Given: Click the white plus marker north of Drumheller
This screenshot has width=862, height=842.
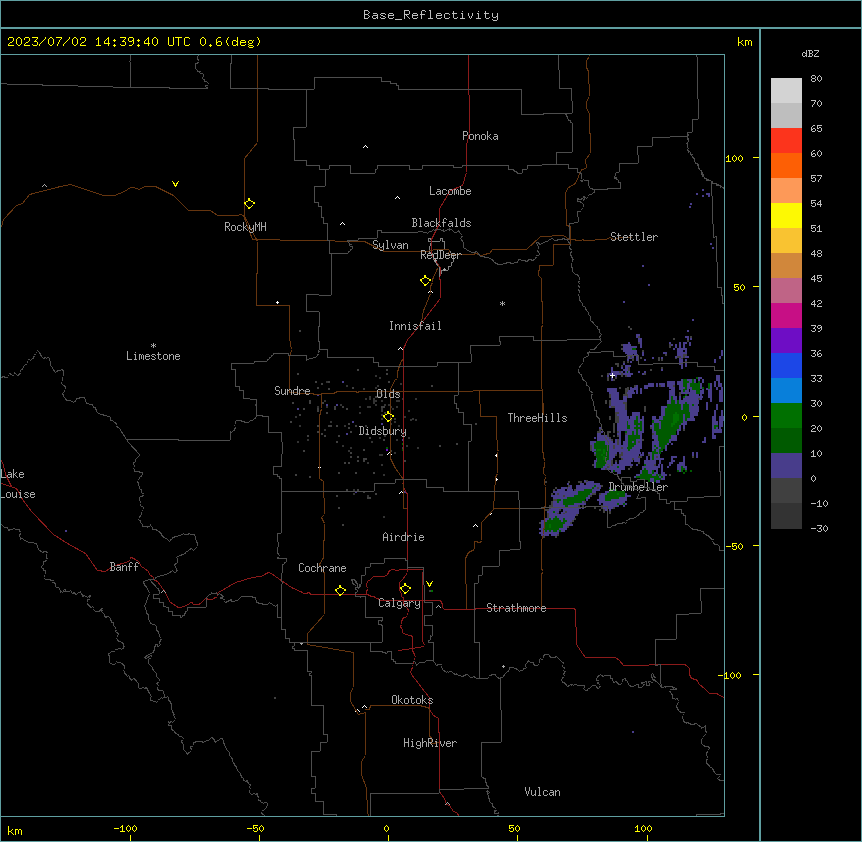Looking at the screenshot, I should (612, 375).
